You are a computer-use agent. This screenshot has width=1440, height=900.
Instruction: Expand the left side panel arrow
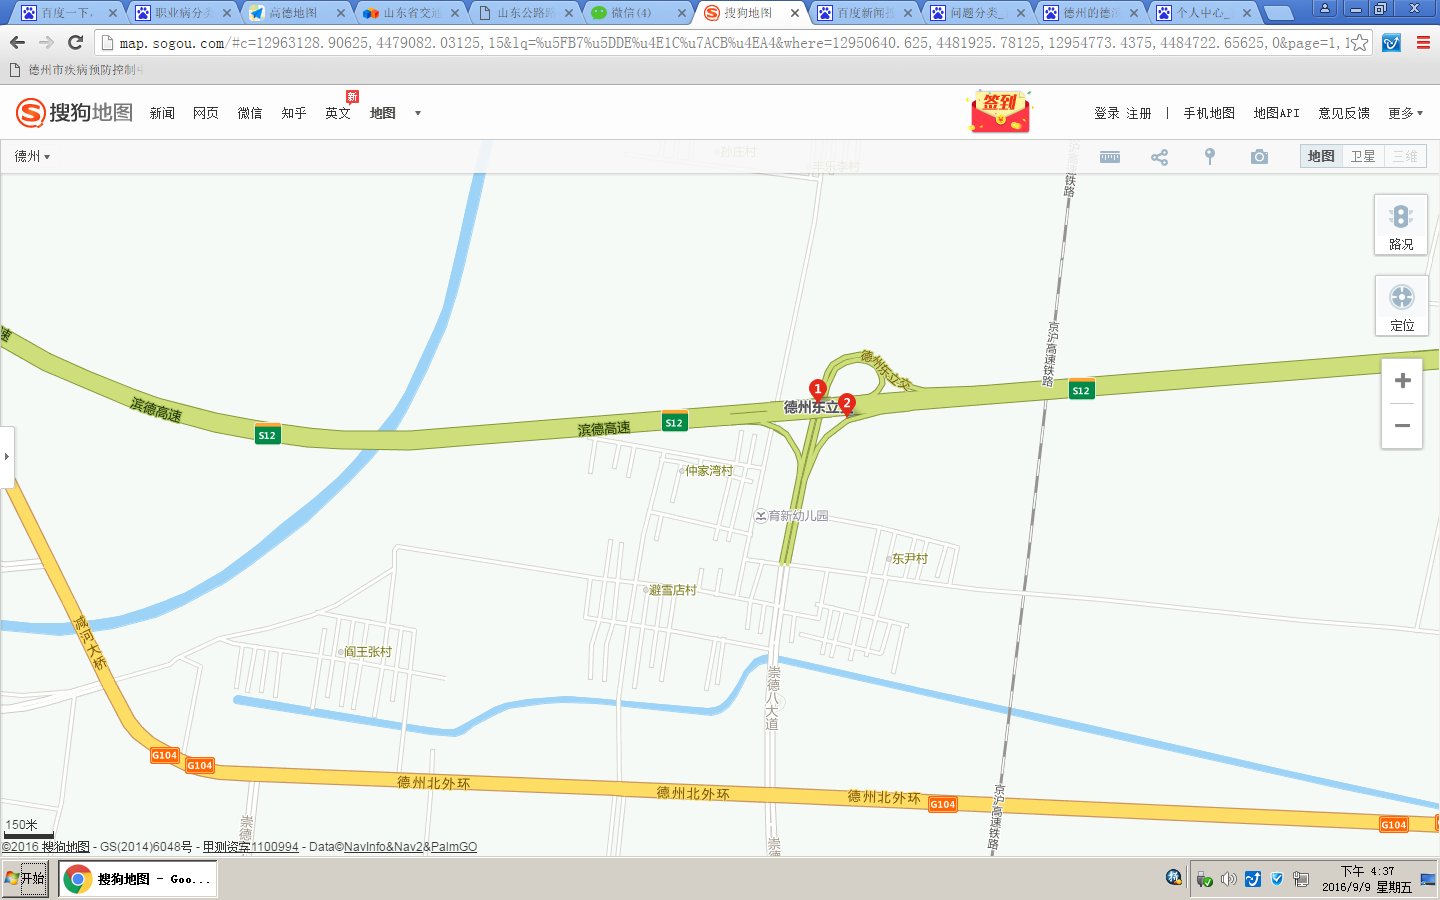point(7,456)
